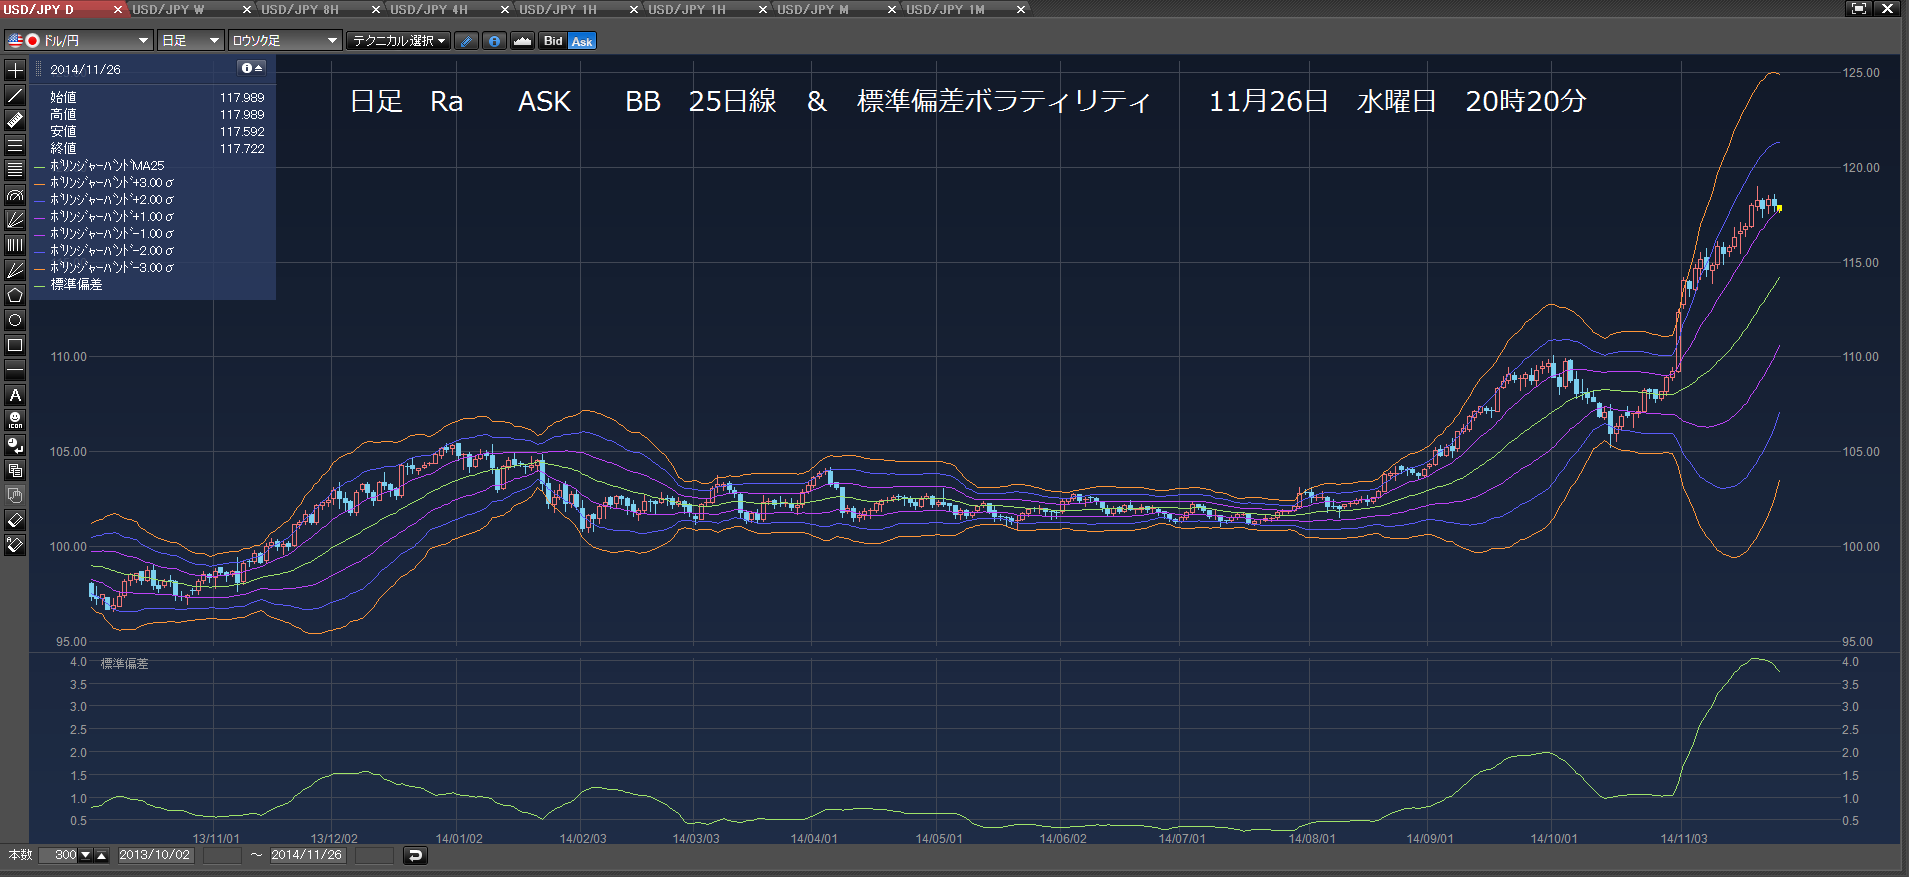Click the end date field 2014/11/26

(307, 855)
